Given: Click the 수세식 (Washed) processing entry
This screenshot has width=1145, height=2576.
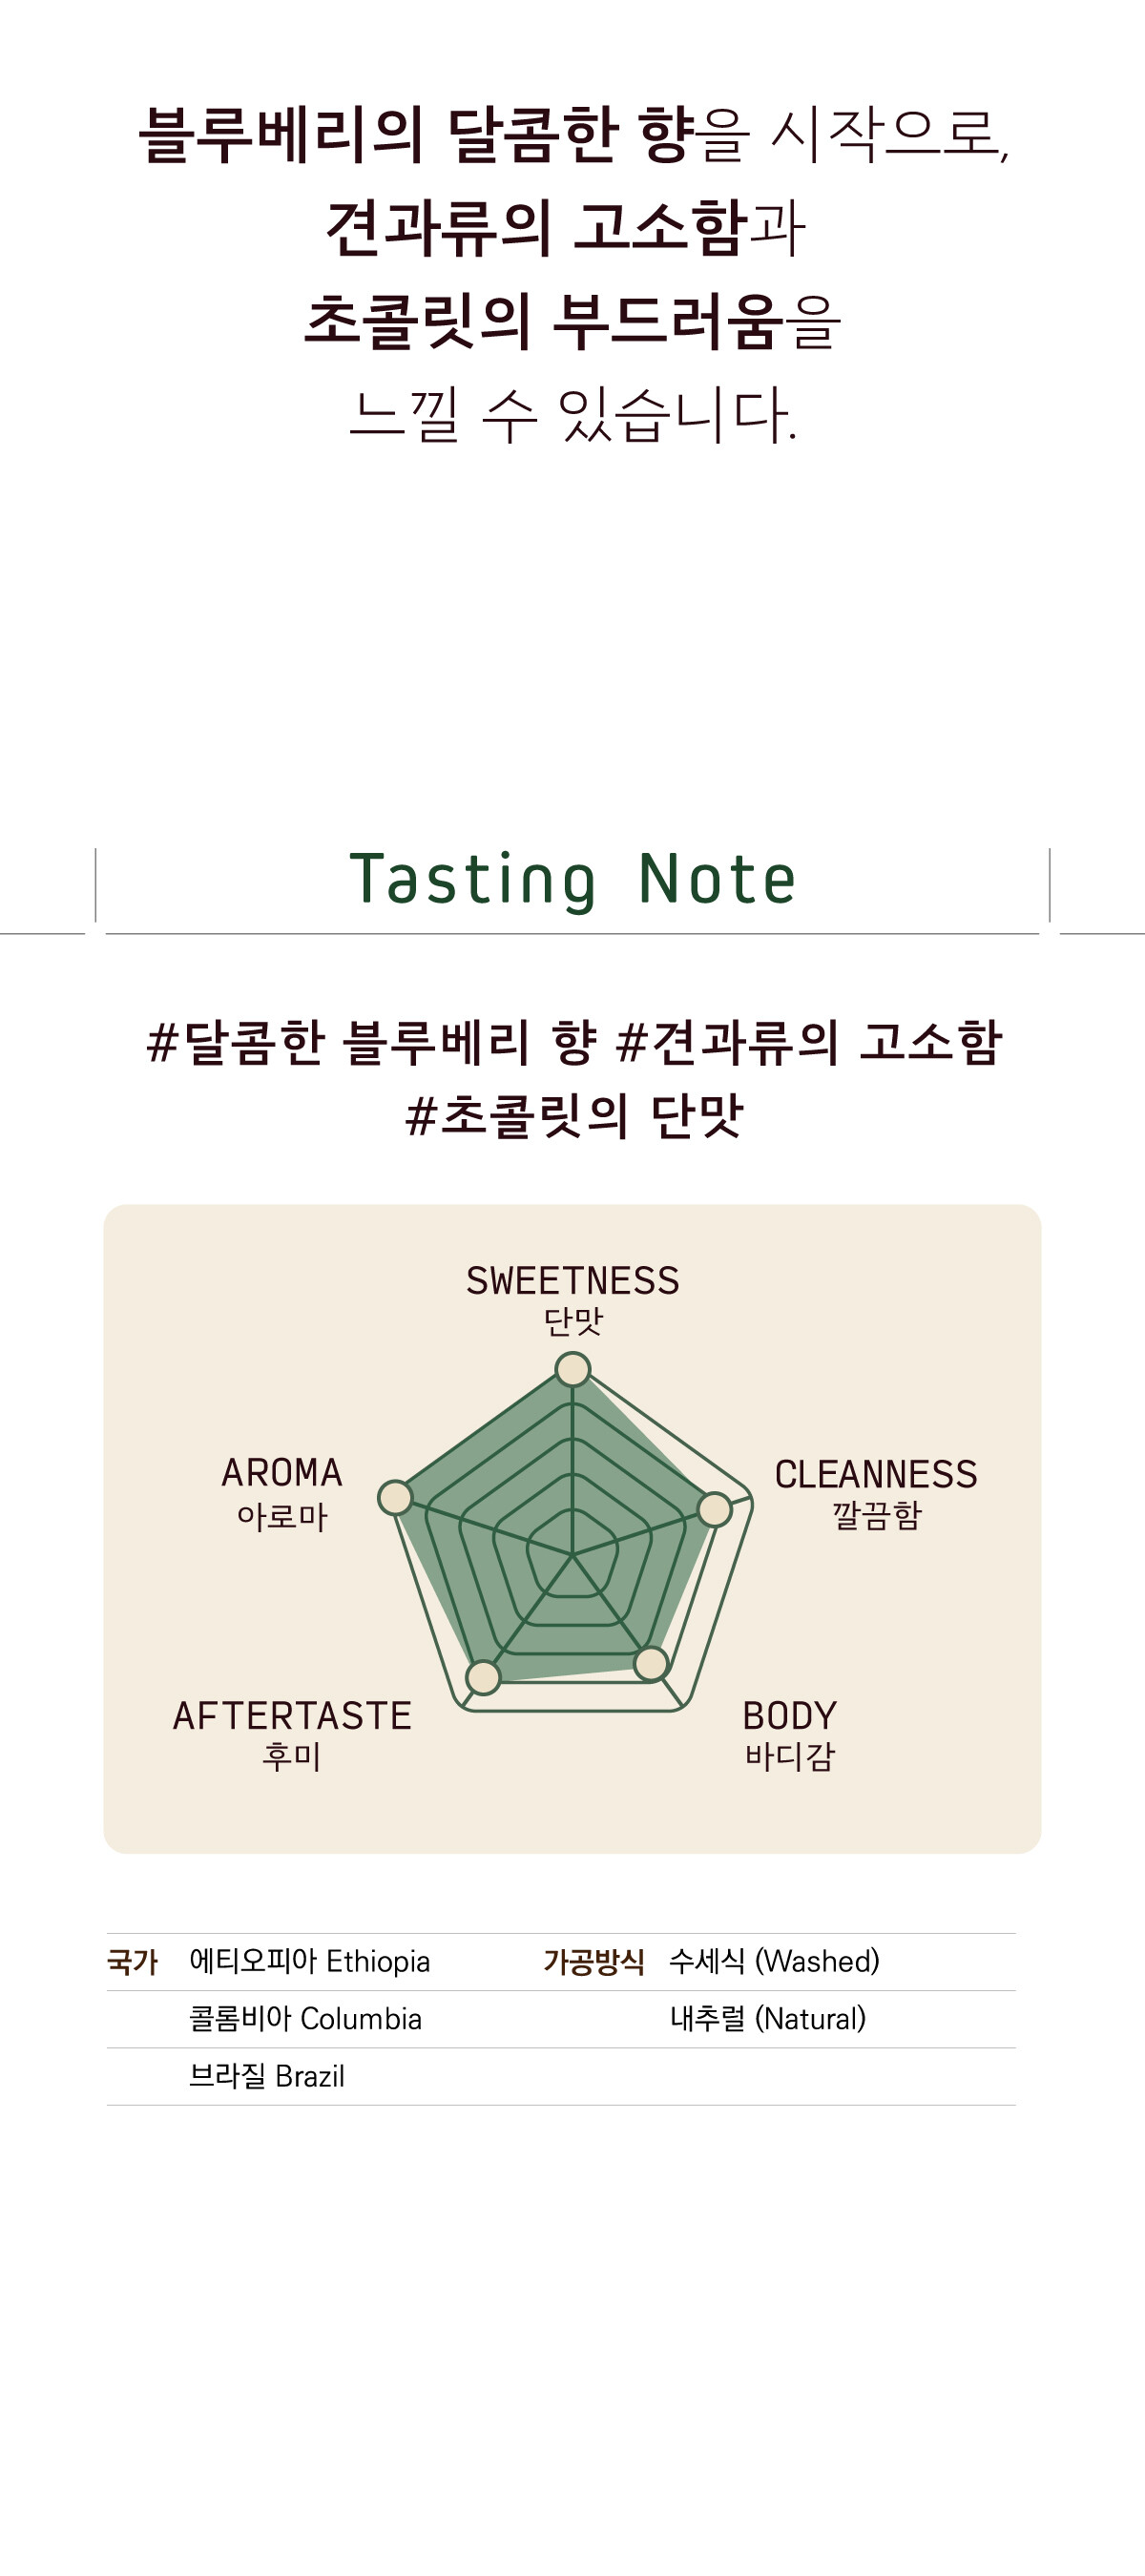Looking at the screenshot, I should (774, 1962).
